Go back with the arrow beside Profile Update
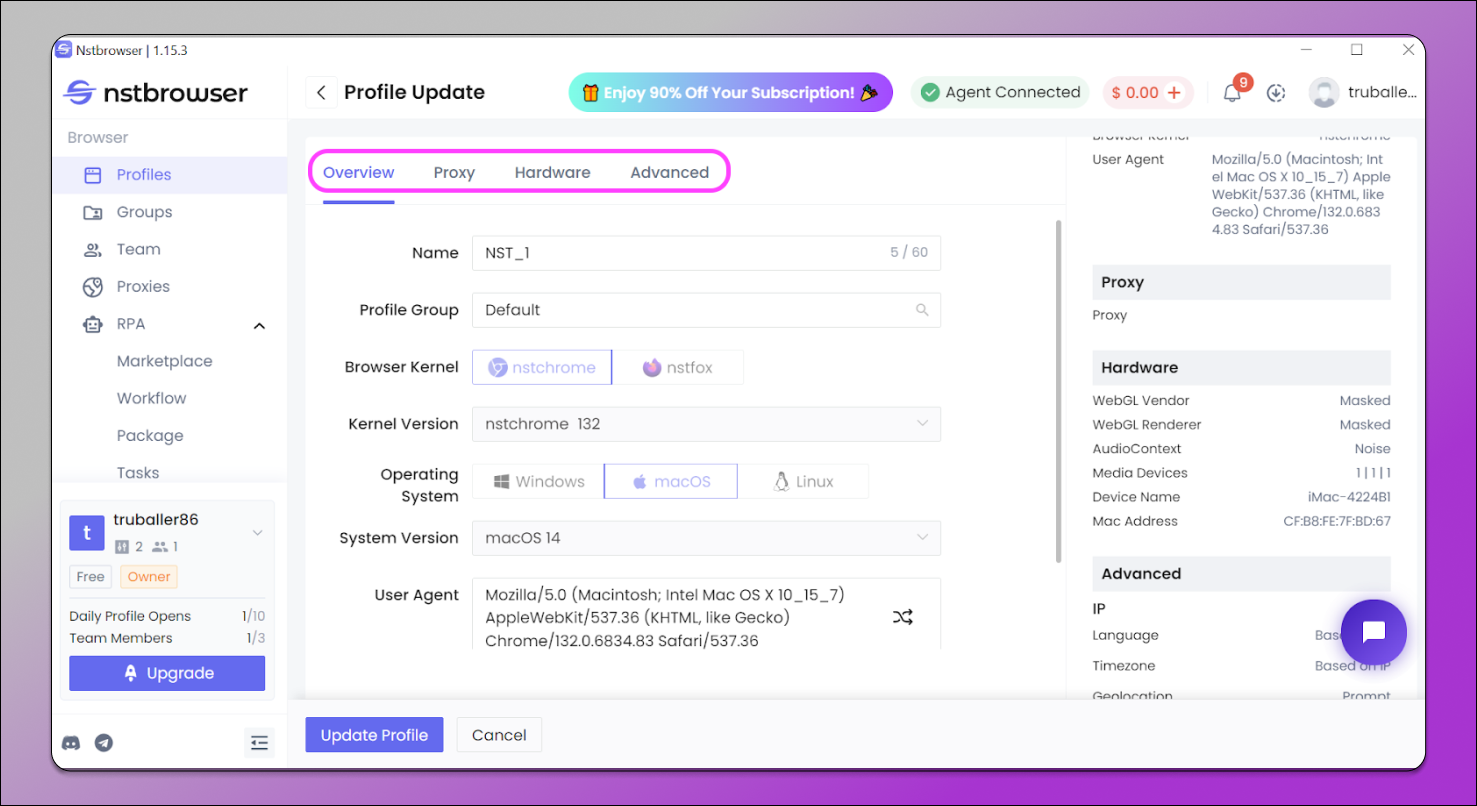Image resolution: width=1477 pixels, height=806 pixels. [321, 93]
